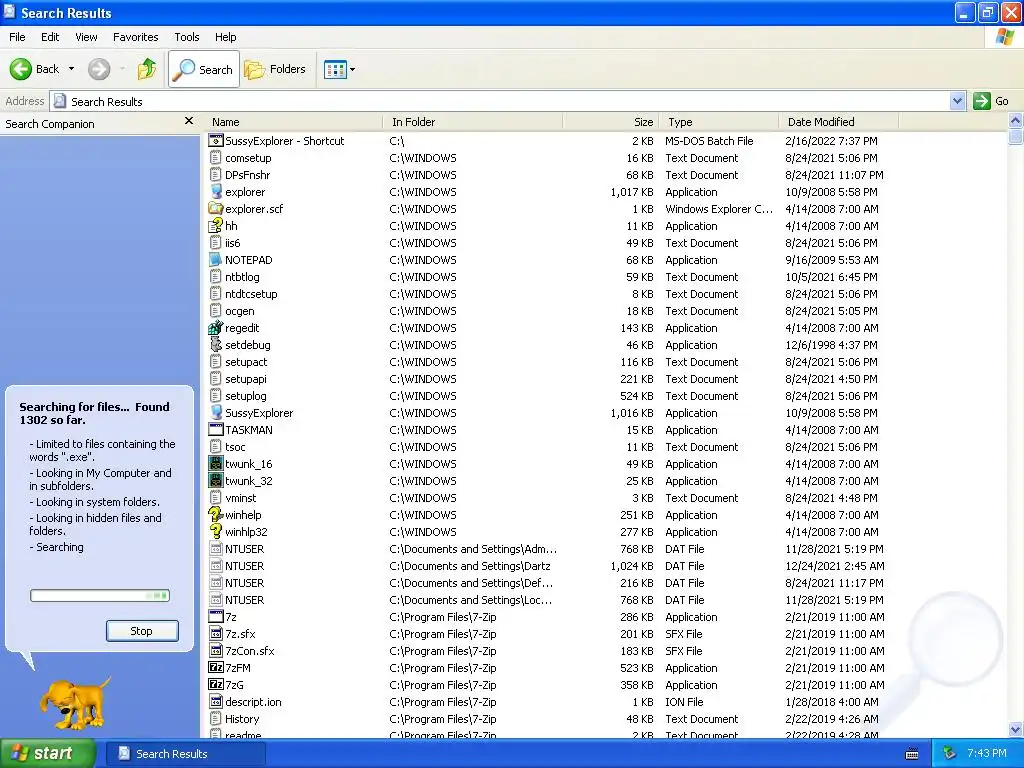Select the 7zG application icon
This screenshot has width=1024, height=768.
point(216,684)
